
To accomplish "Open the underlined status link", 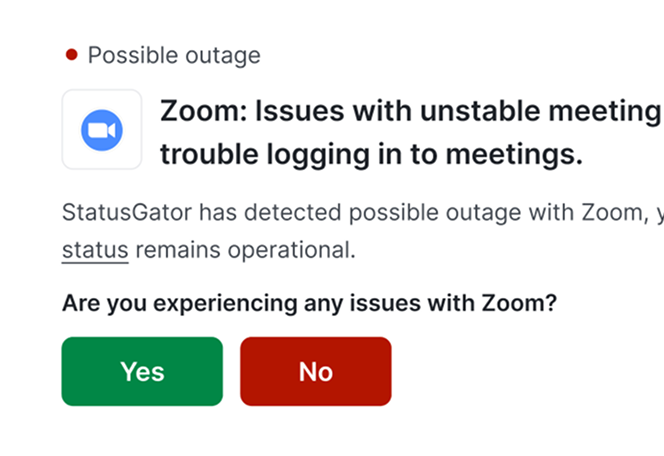I will tap(95, 249).
